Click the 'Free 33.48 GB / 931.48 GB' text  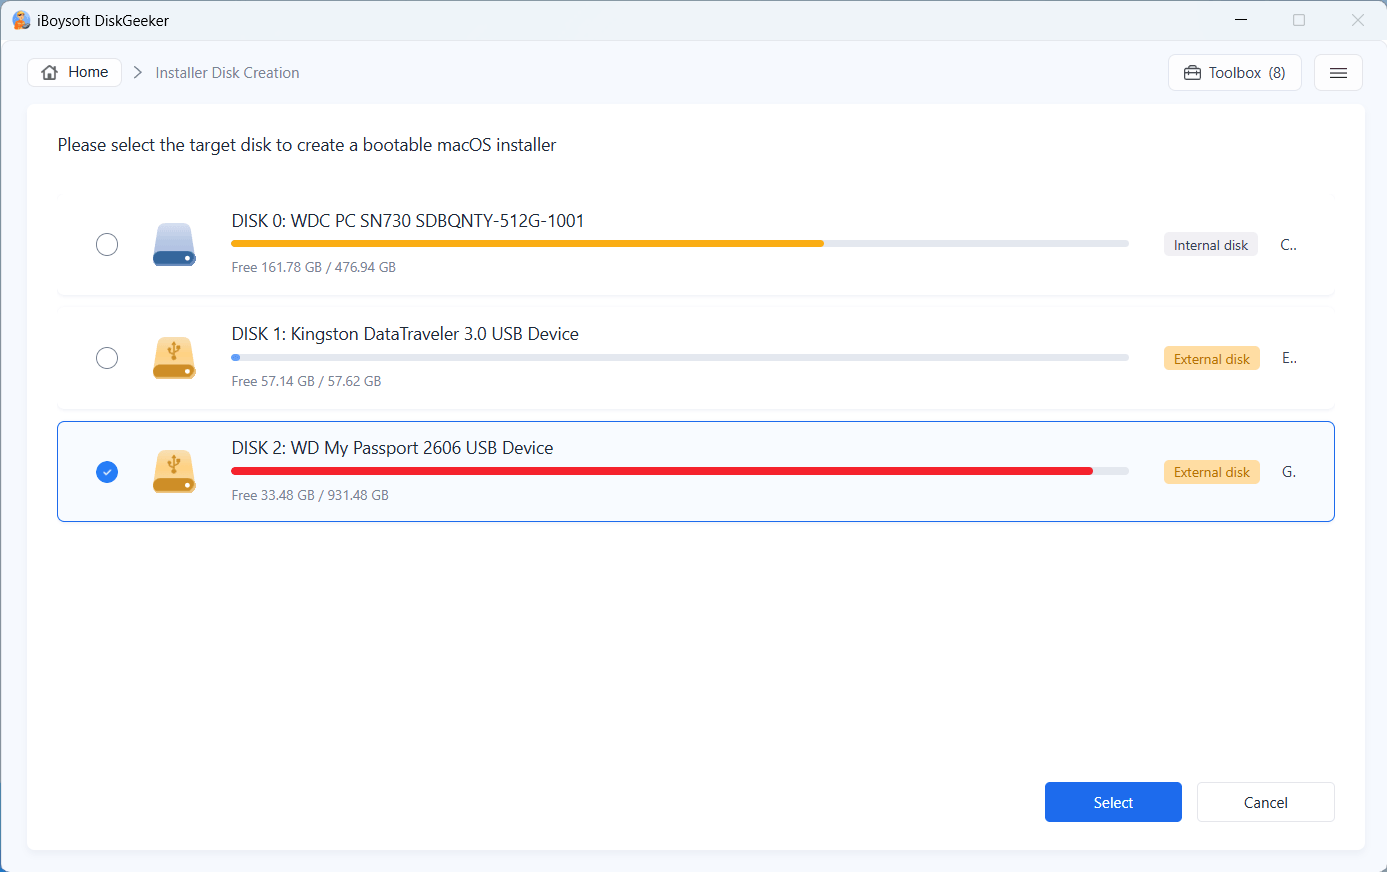tap(310, 495)
